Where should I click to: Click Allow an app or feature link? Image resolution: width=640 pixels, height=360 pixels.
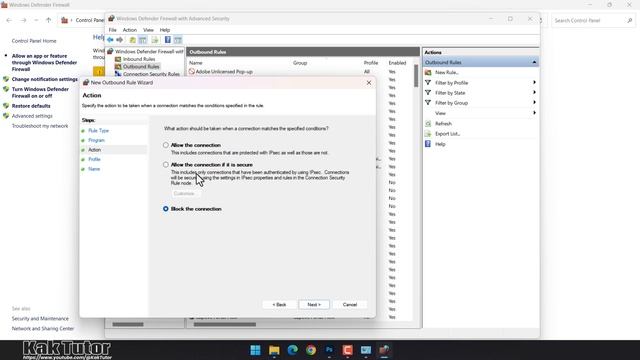pyautogui.click(x=44, y=62)
